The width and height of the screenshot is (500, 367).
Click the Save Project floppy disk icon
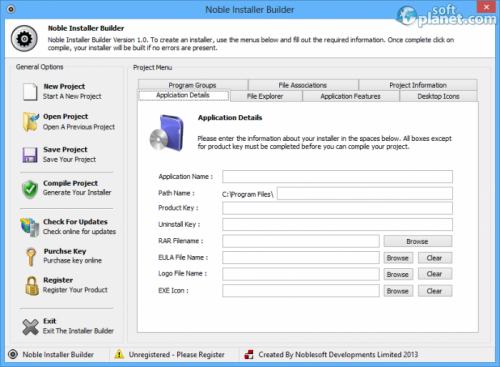(30, 155)
